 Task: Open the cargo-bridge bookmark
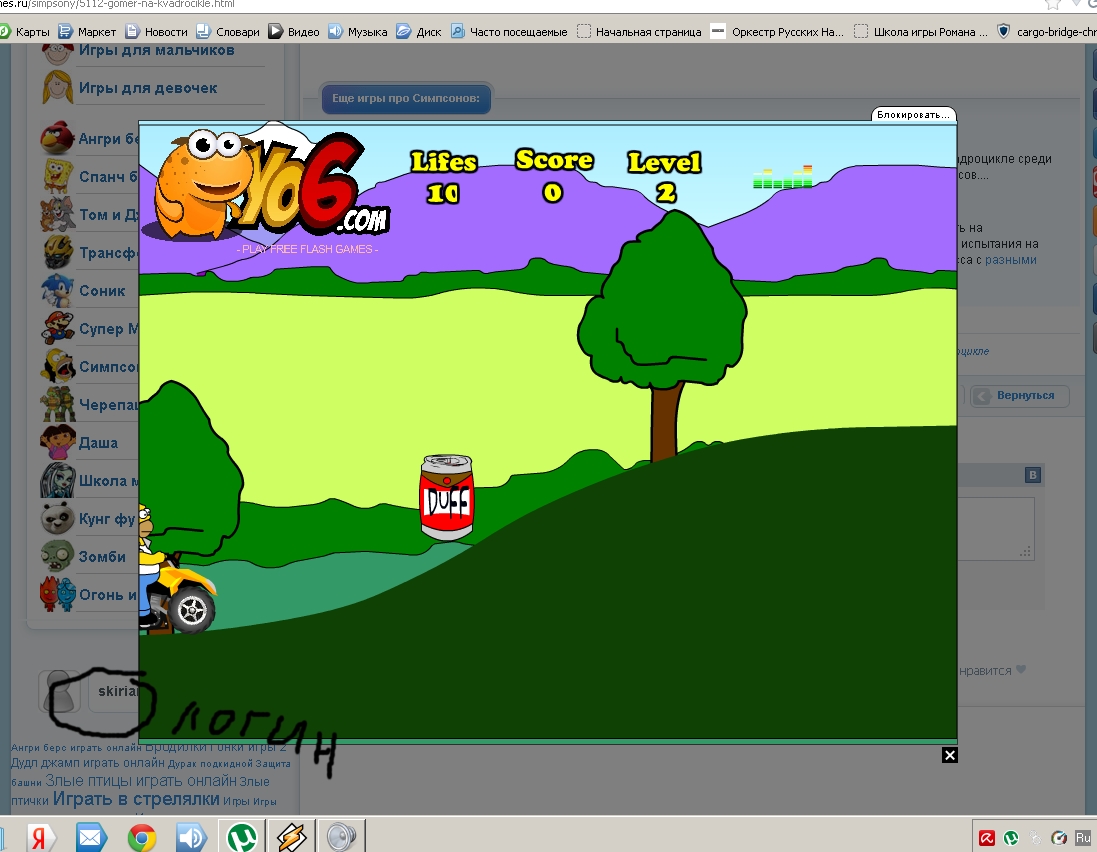1047,32
